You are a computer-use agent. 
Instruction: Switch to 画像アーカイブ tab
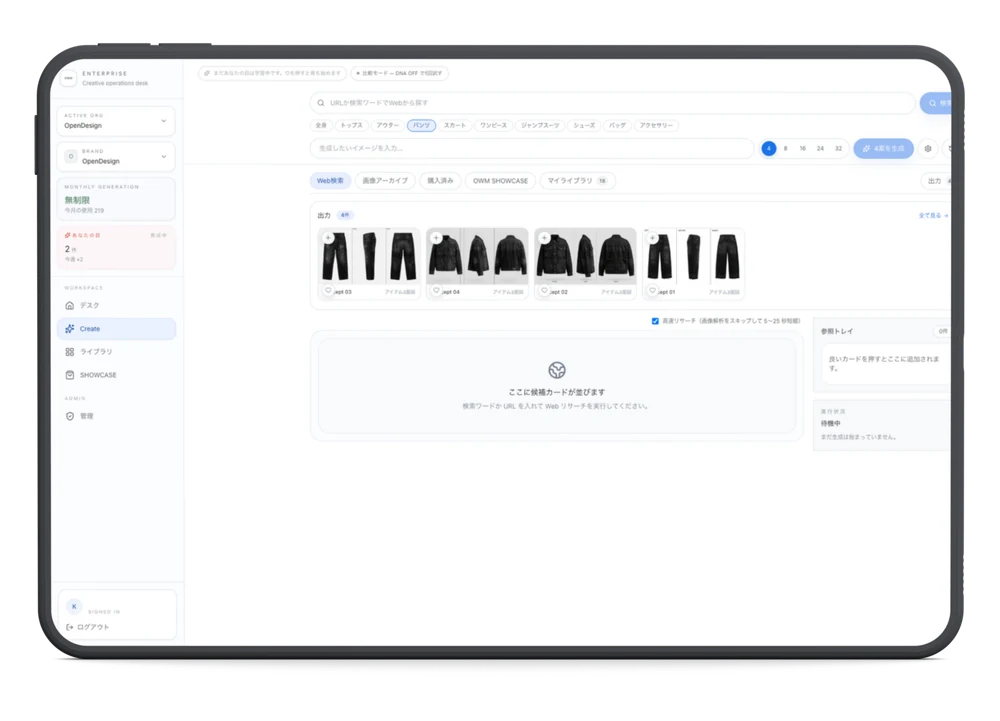pos(385,181)
